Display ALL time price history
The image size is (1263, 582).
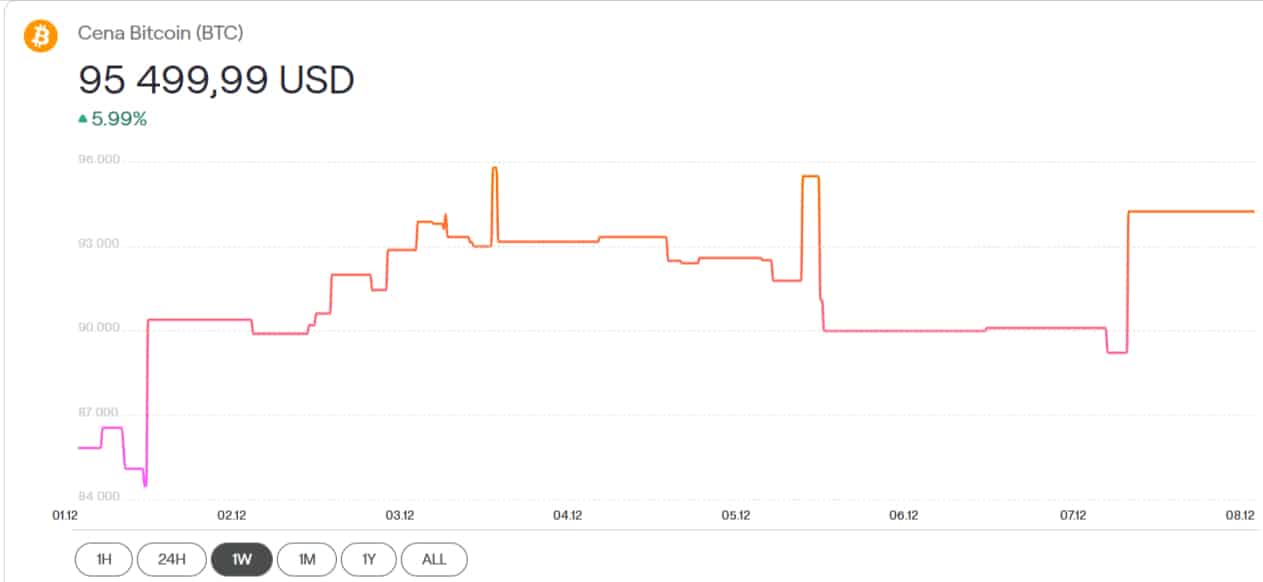[434, 559]
